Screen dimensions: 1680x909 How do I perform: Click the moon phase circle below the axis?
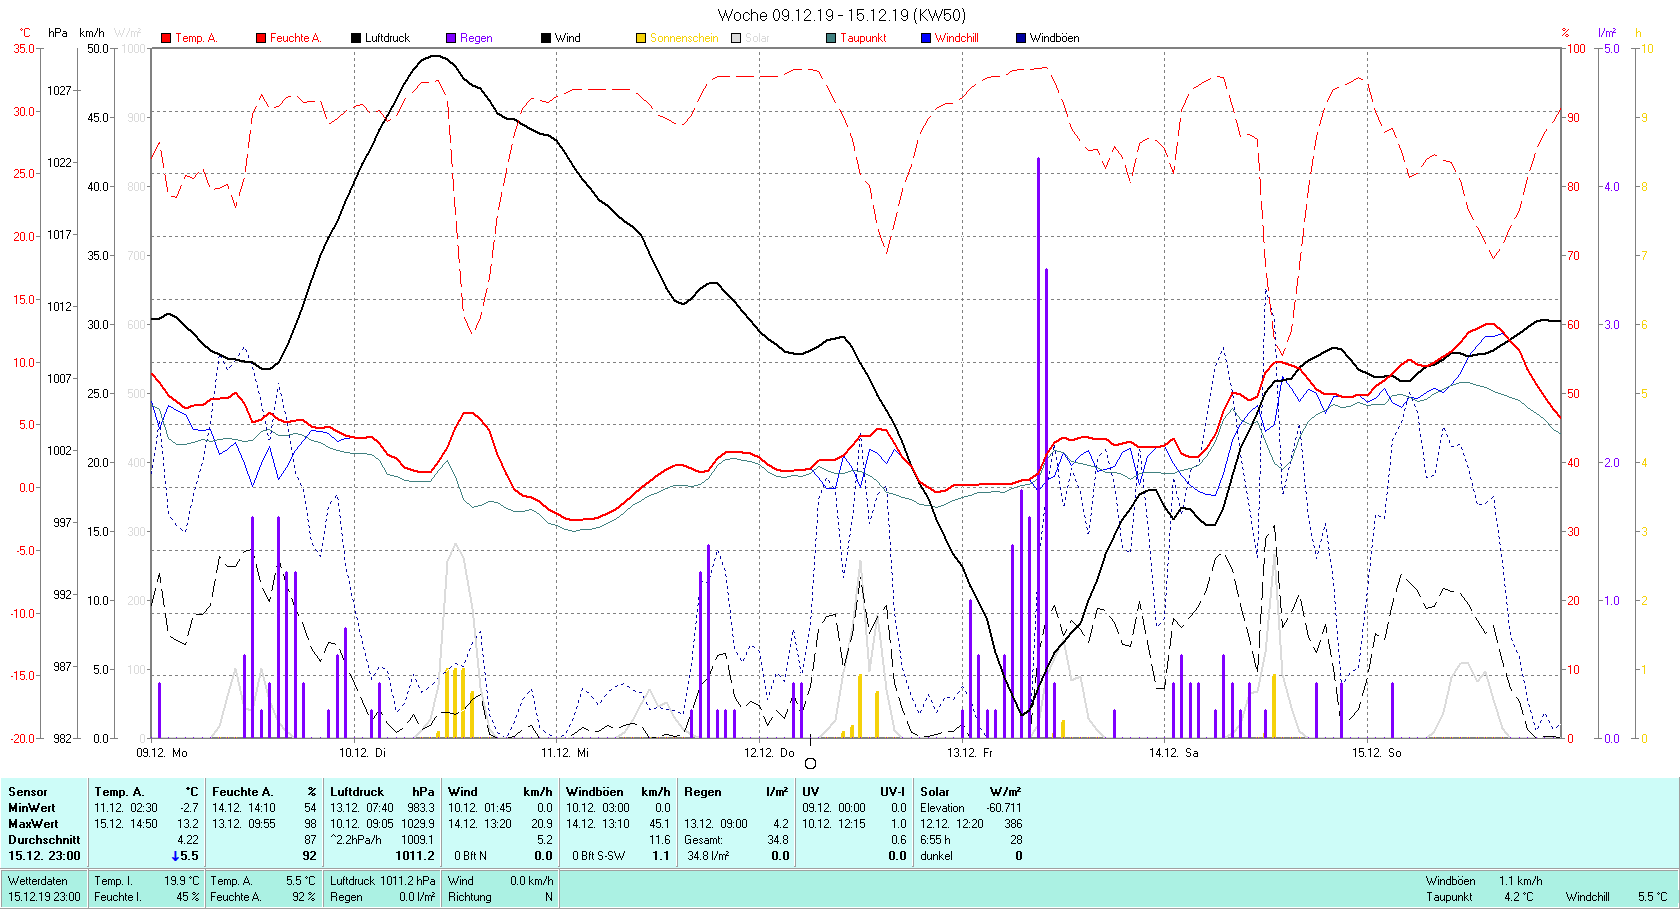coord(810,764)
